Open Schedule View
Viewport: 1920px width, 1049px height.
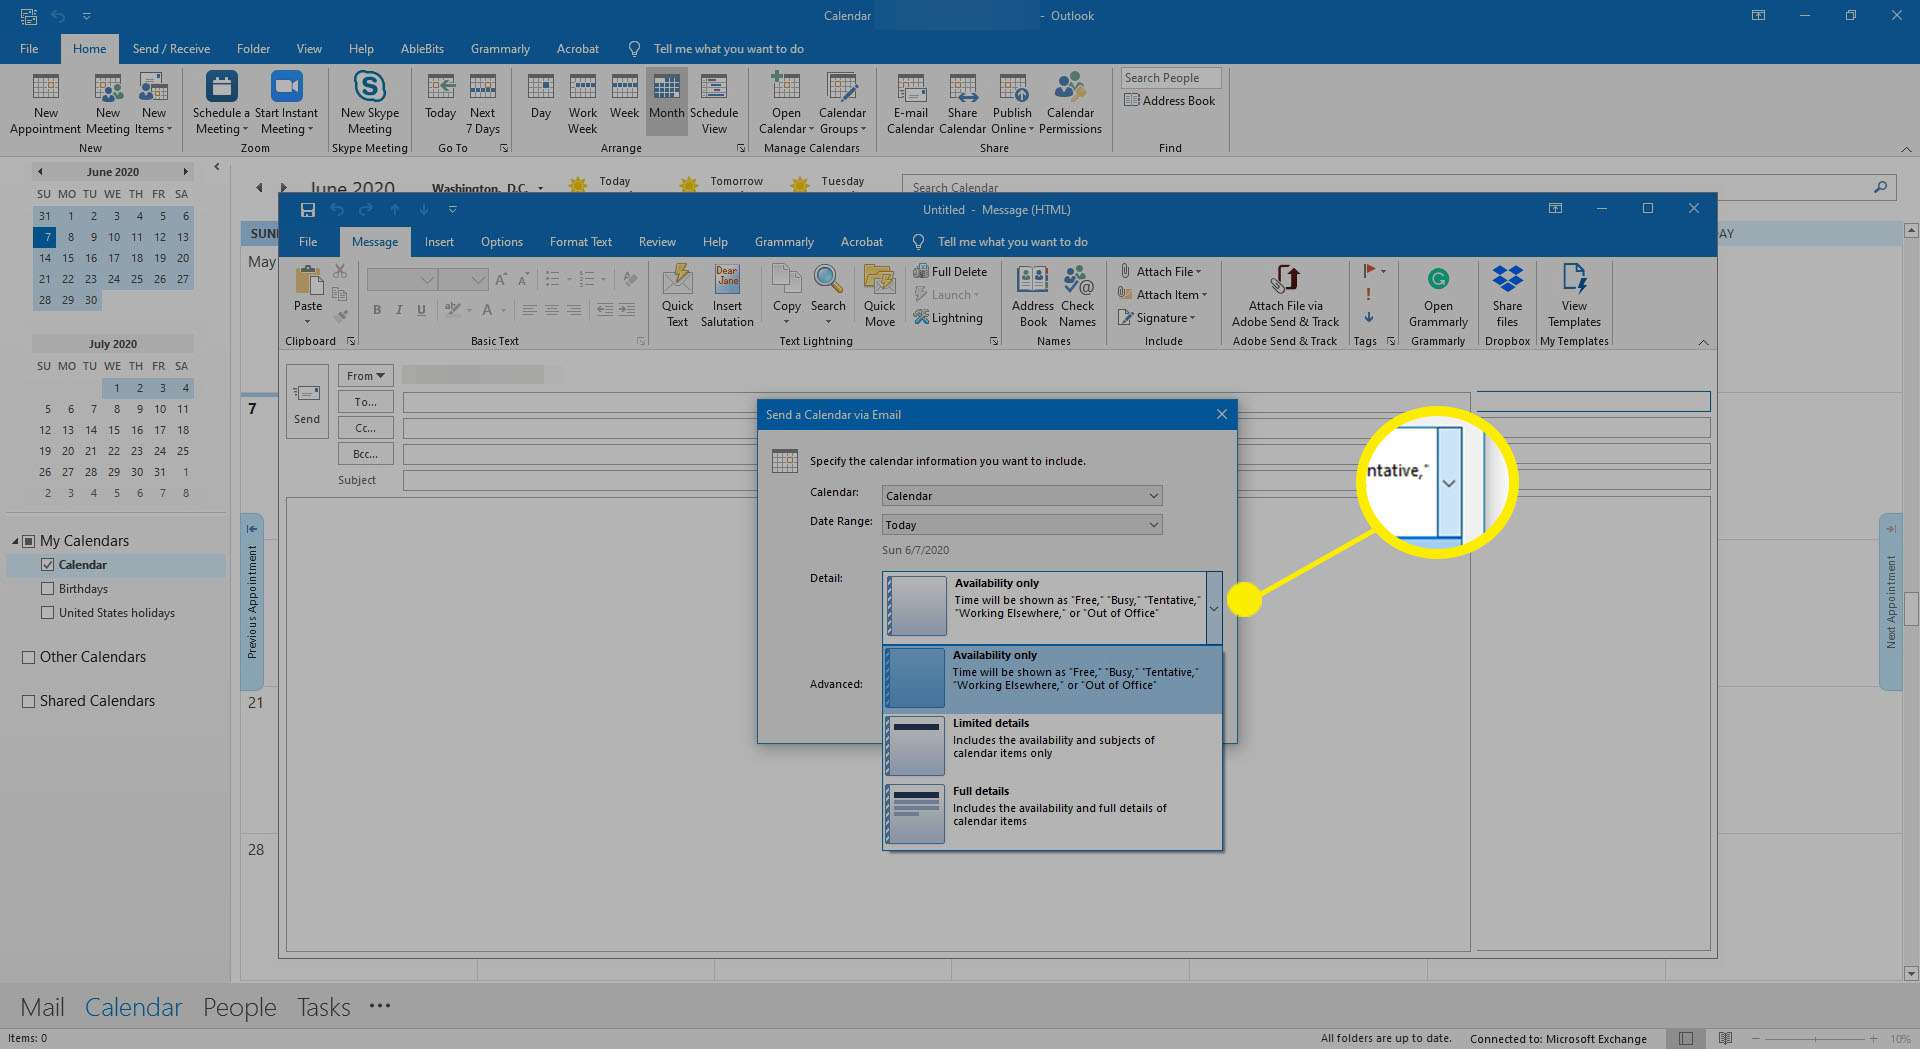(x=714, y=103)
